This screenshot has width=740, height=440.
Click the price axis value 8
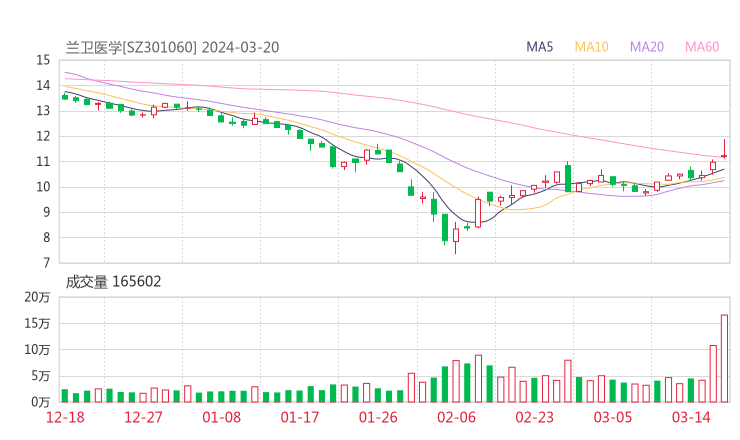pos(46,237)
